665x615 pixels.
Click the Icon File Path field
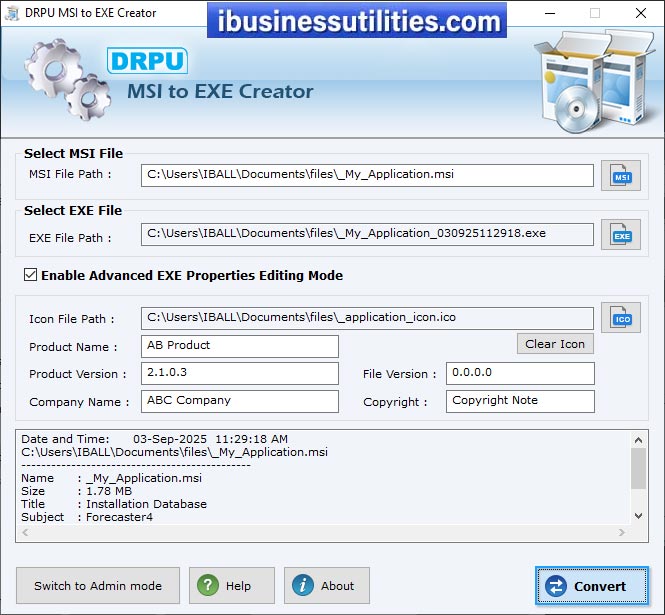(x=367, y=318)
